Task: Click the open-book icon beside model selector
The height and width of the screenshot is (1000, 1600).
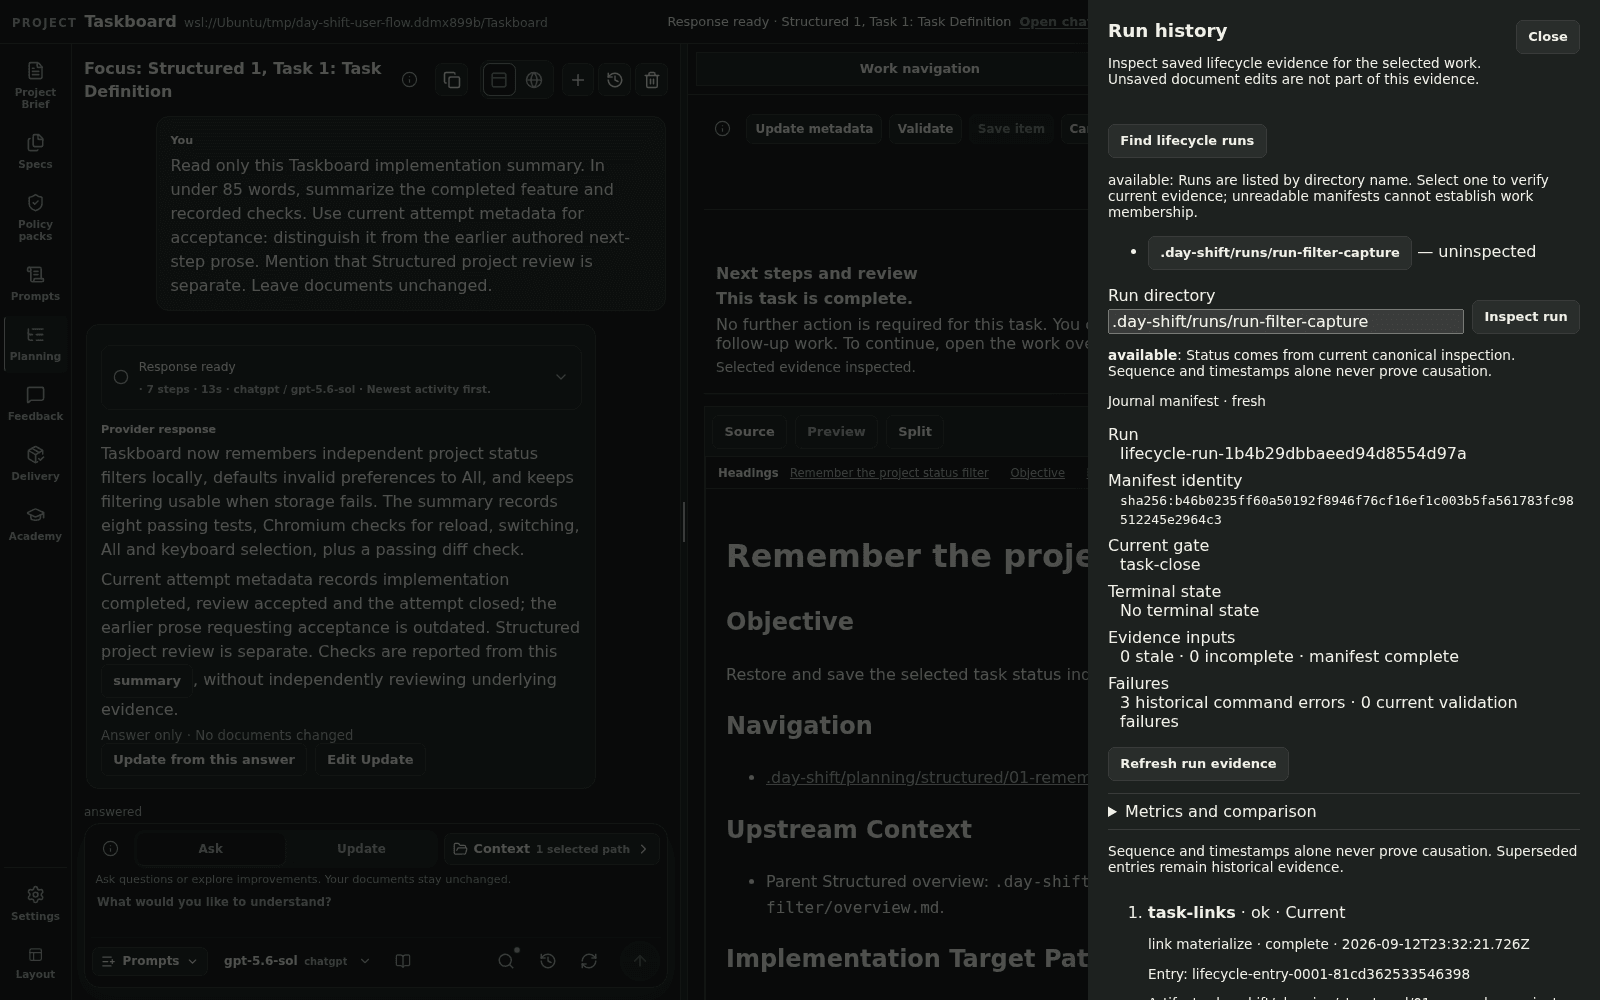Action: 403,961
